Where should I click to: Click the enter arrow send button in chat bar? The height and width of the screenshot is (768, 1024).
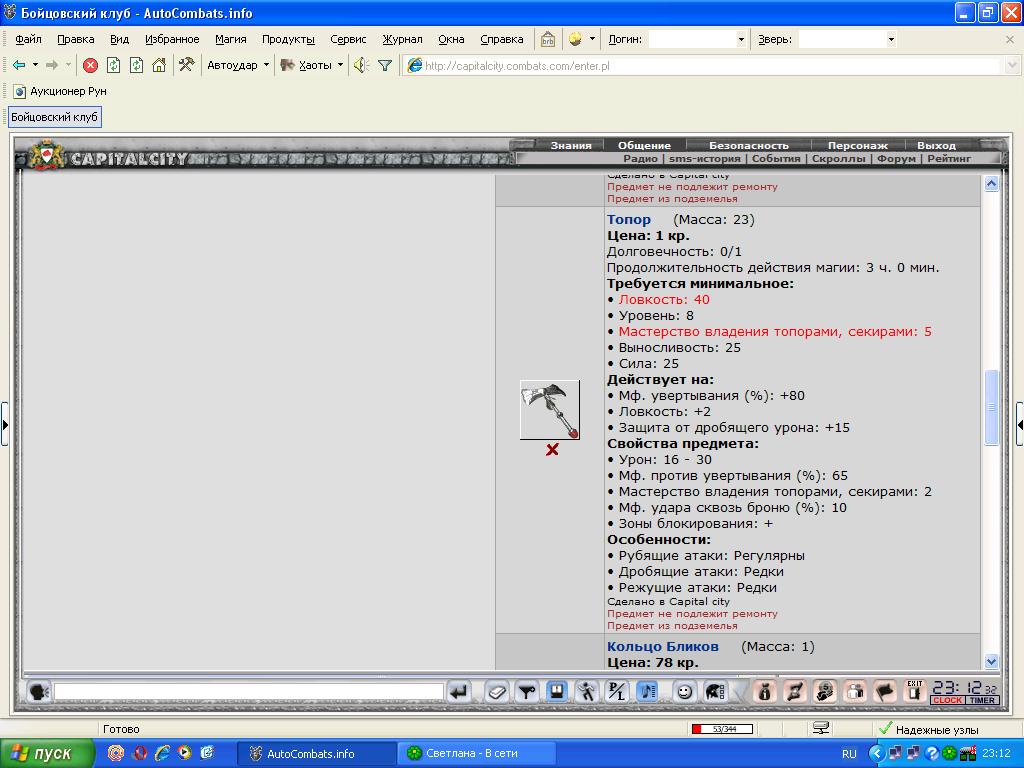coord(460,691)
